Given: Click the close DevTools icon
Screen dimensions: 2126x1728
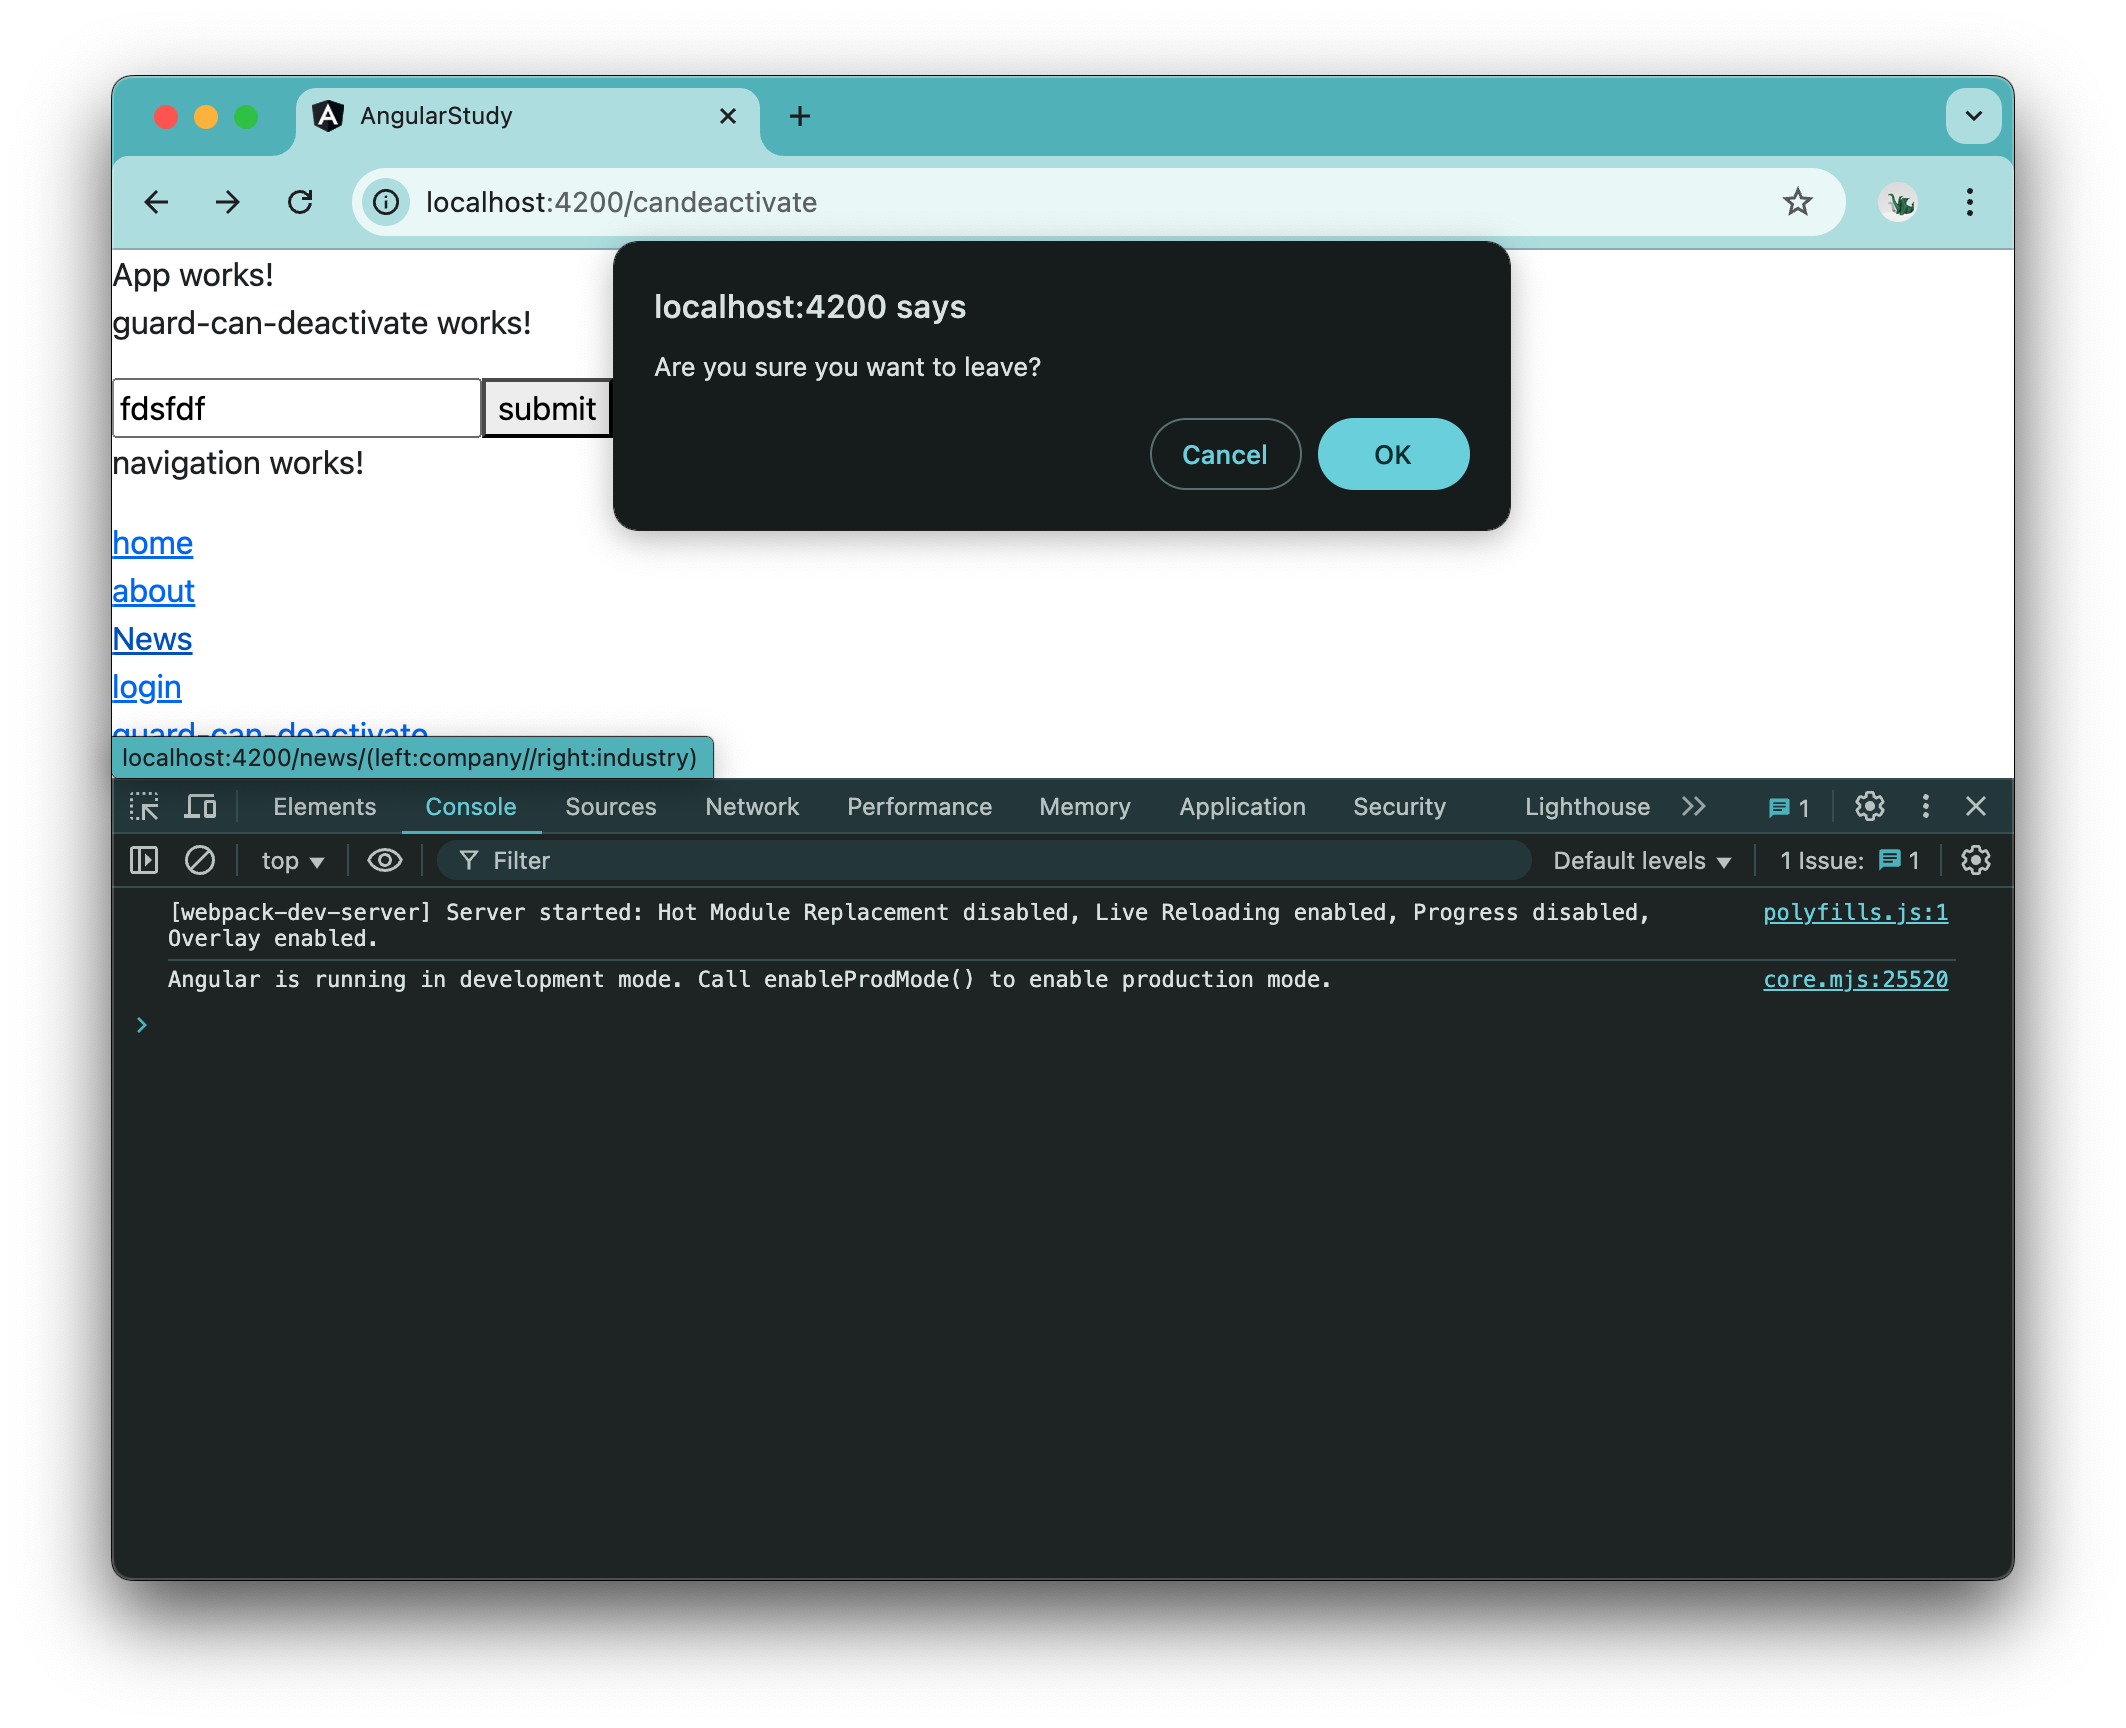Looking at the screenshot, I should [x=1976, y=806].
